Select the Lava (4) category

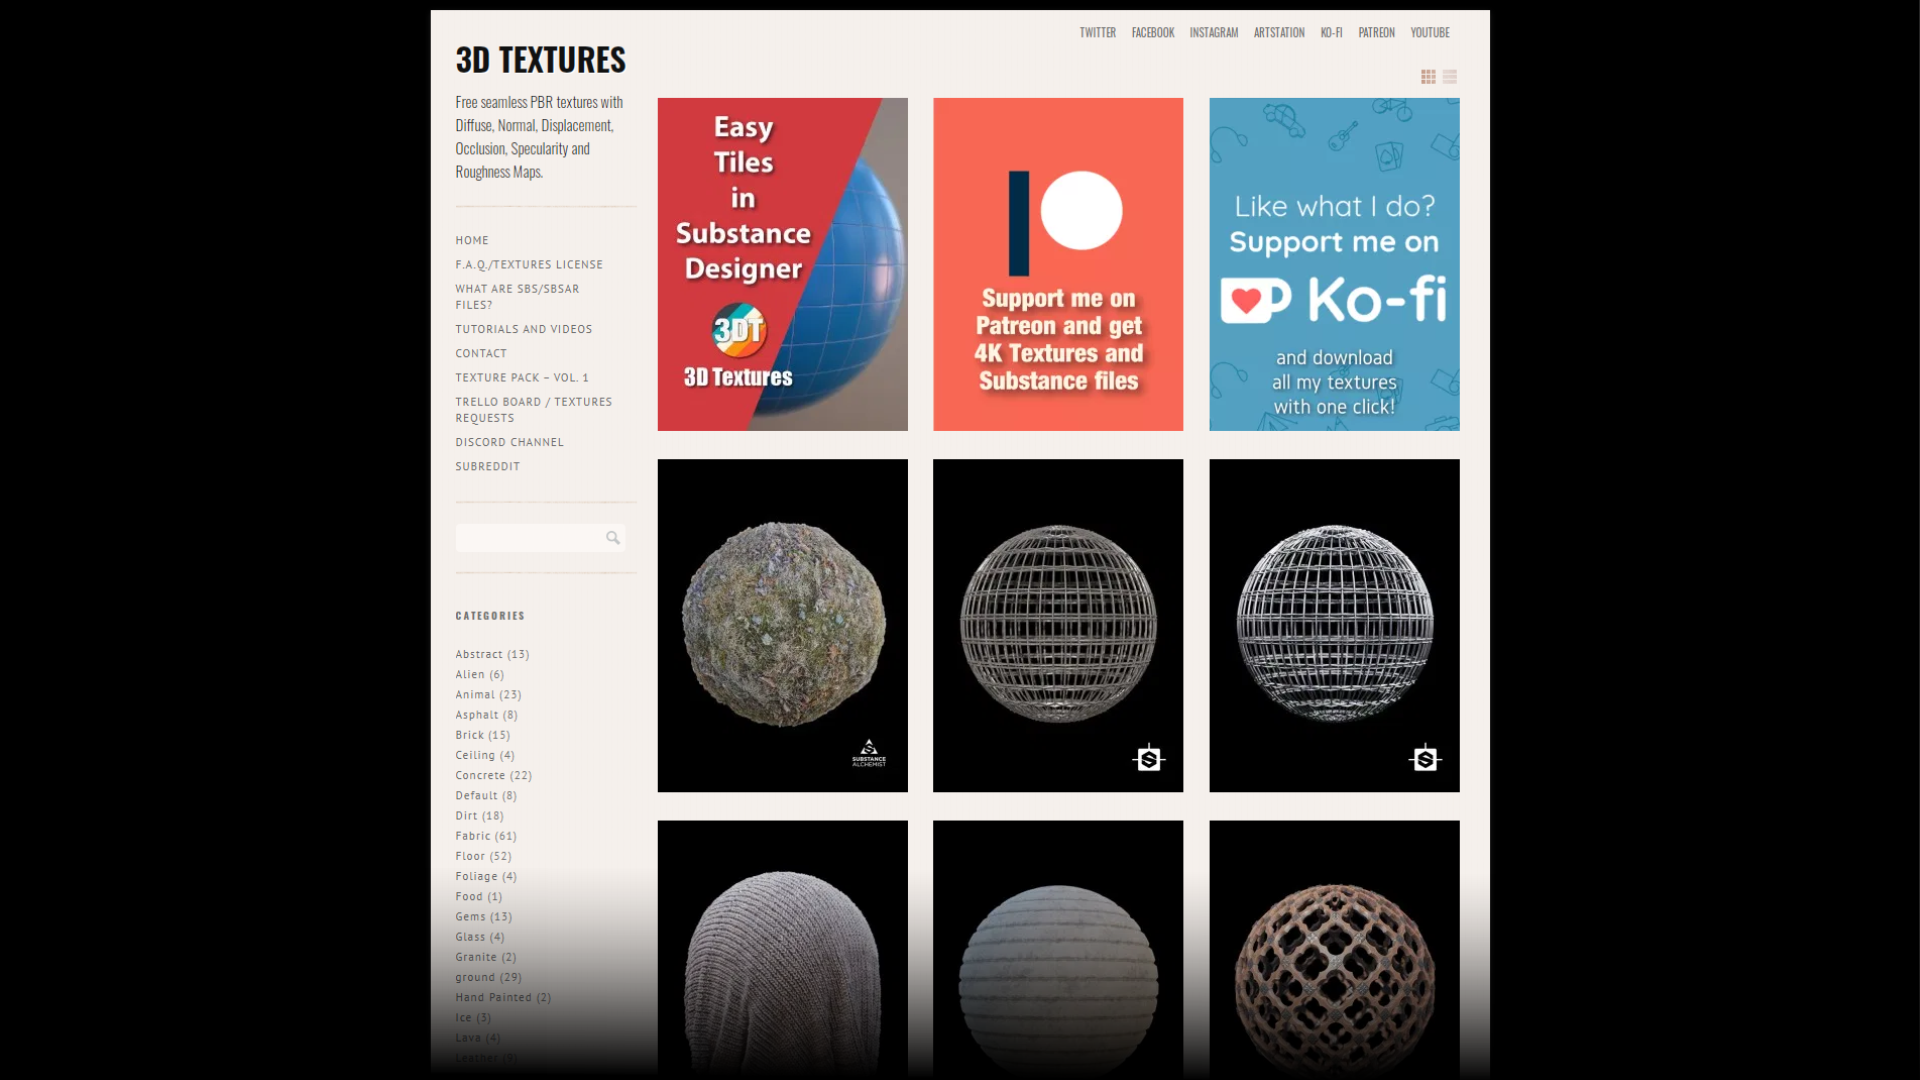(478, 1038)
